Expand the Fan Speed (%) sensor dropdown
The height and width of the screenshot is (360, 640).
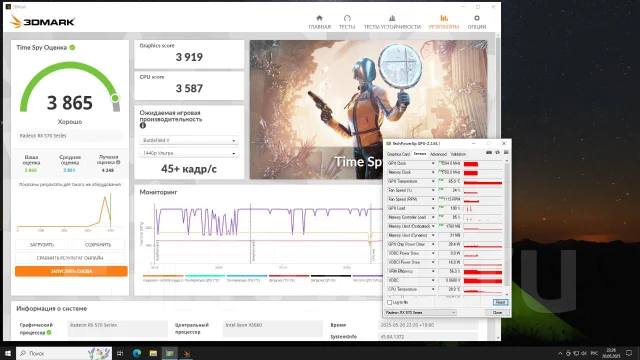click(x=433, y=190)
